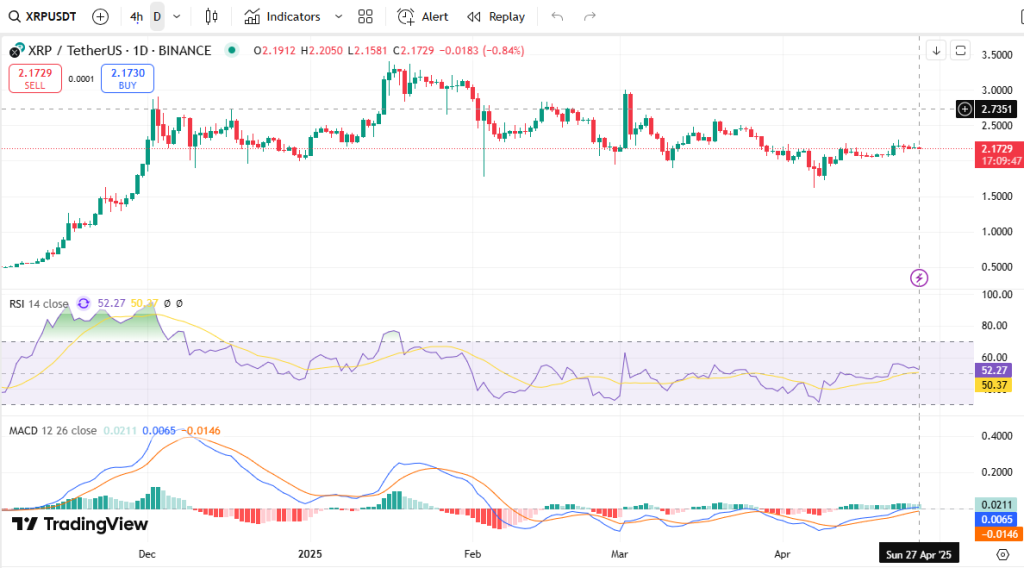Click the 2.7351 crosshair price label
Viewport: 1024px width, 568px height.
[x=997, y=109]
